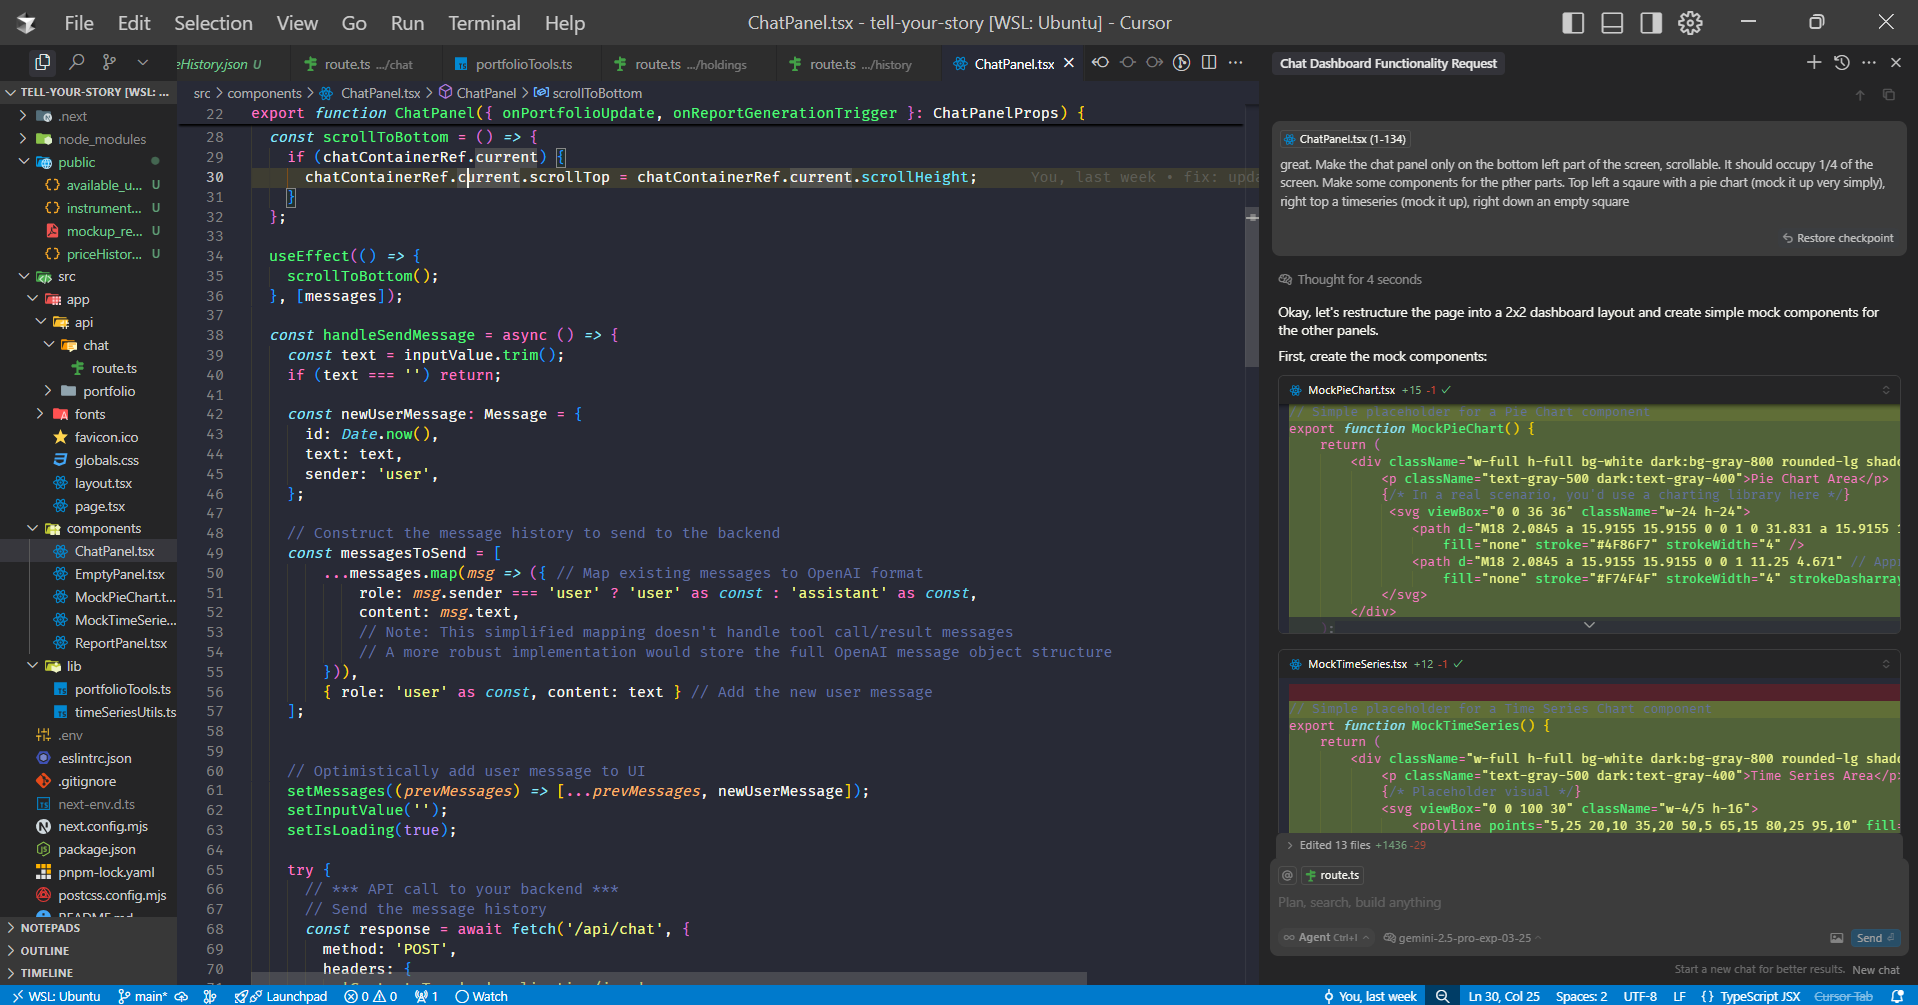
Task: Open Cursor settings gear icon
Action: (1690, 23)
